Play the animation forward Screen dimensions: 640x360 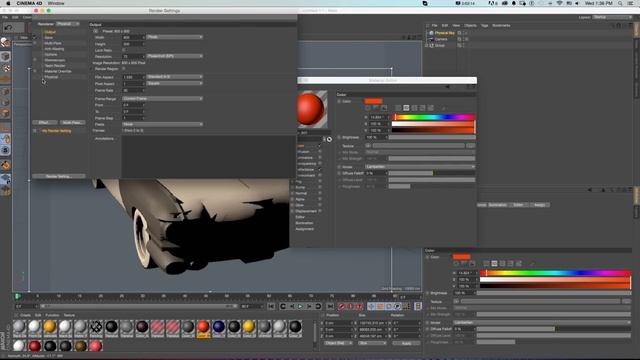(x=300, y=306)
